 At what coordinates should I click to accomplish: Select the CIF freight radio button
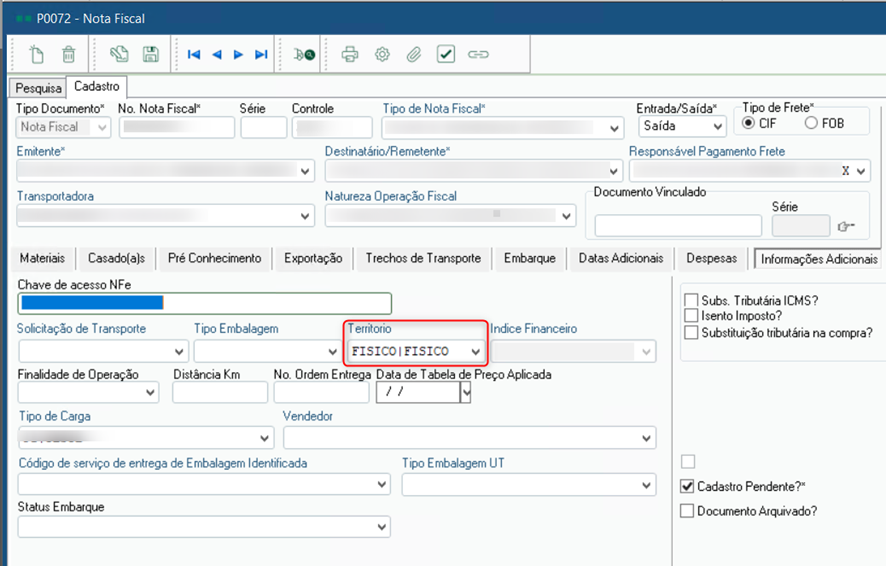pyautogui.click(x=749, y=123)
